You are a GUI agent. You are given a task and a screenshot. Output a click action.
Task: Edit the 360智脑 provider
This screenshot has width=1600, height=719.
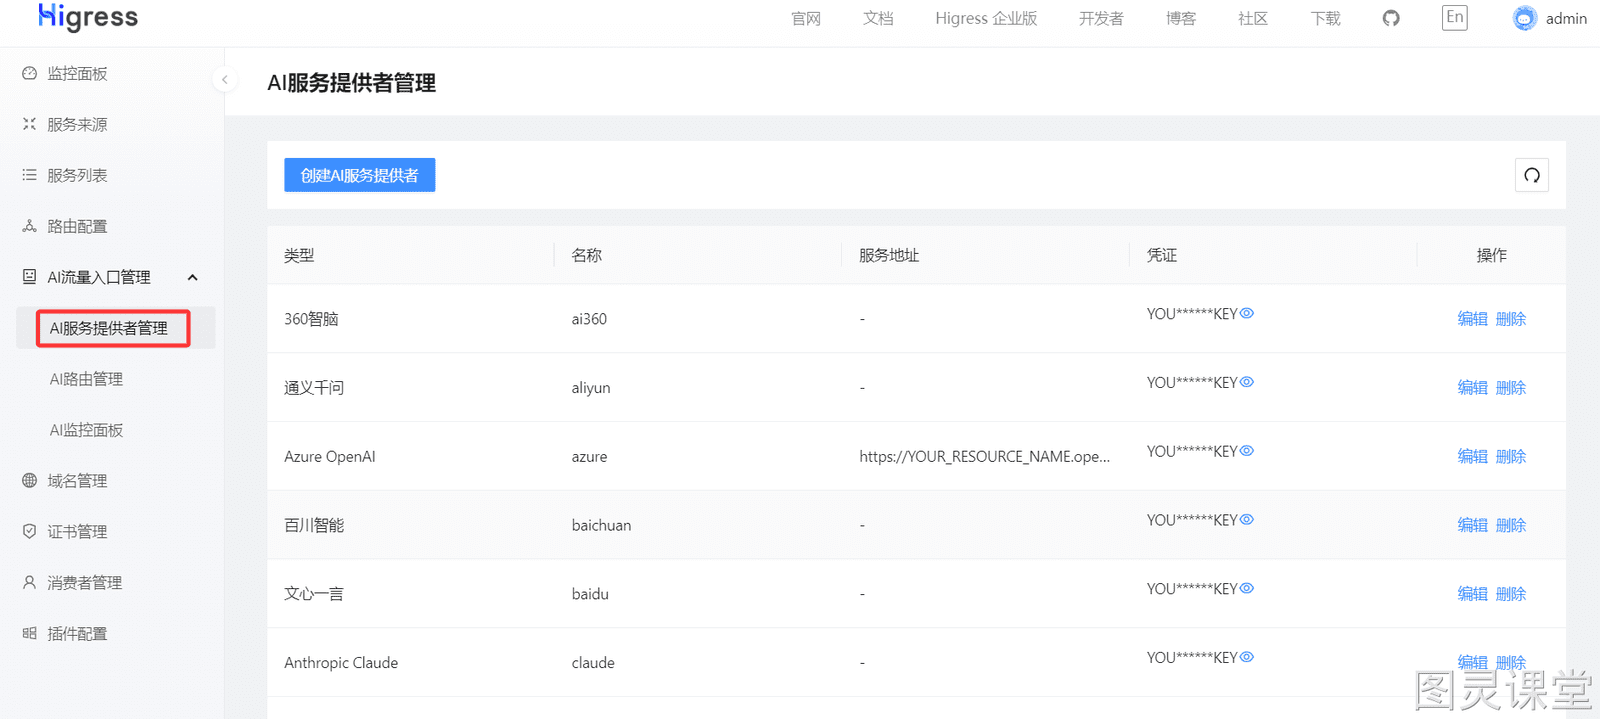[1472, 319]
